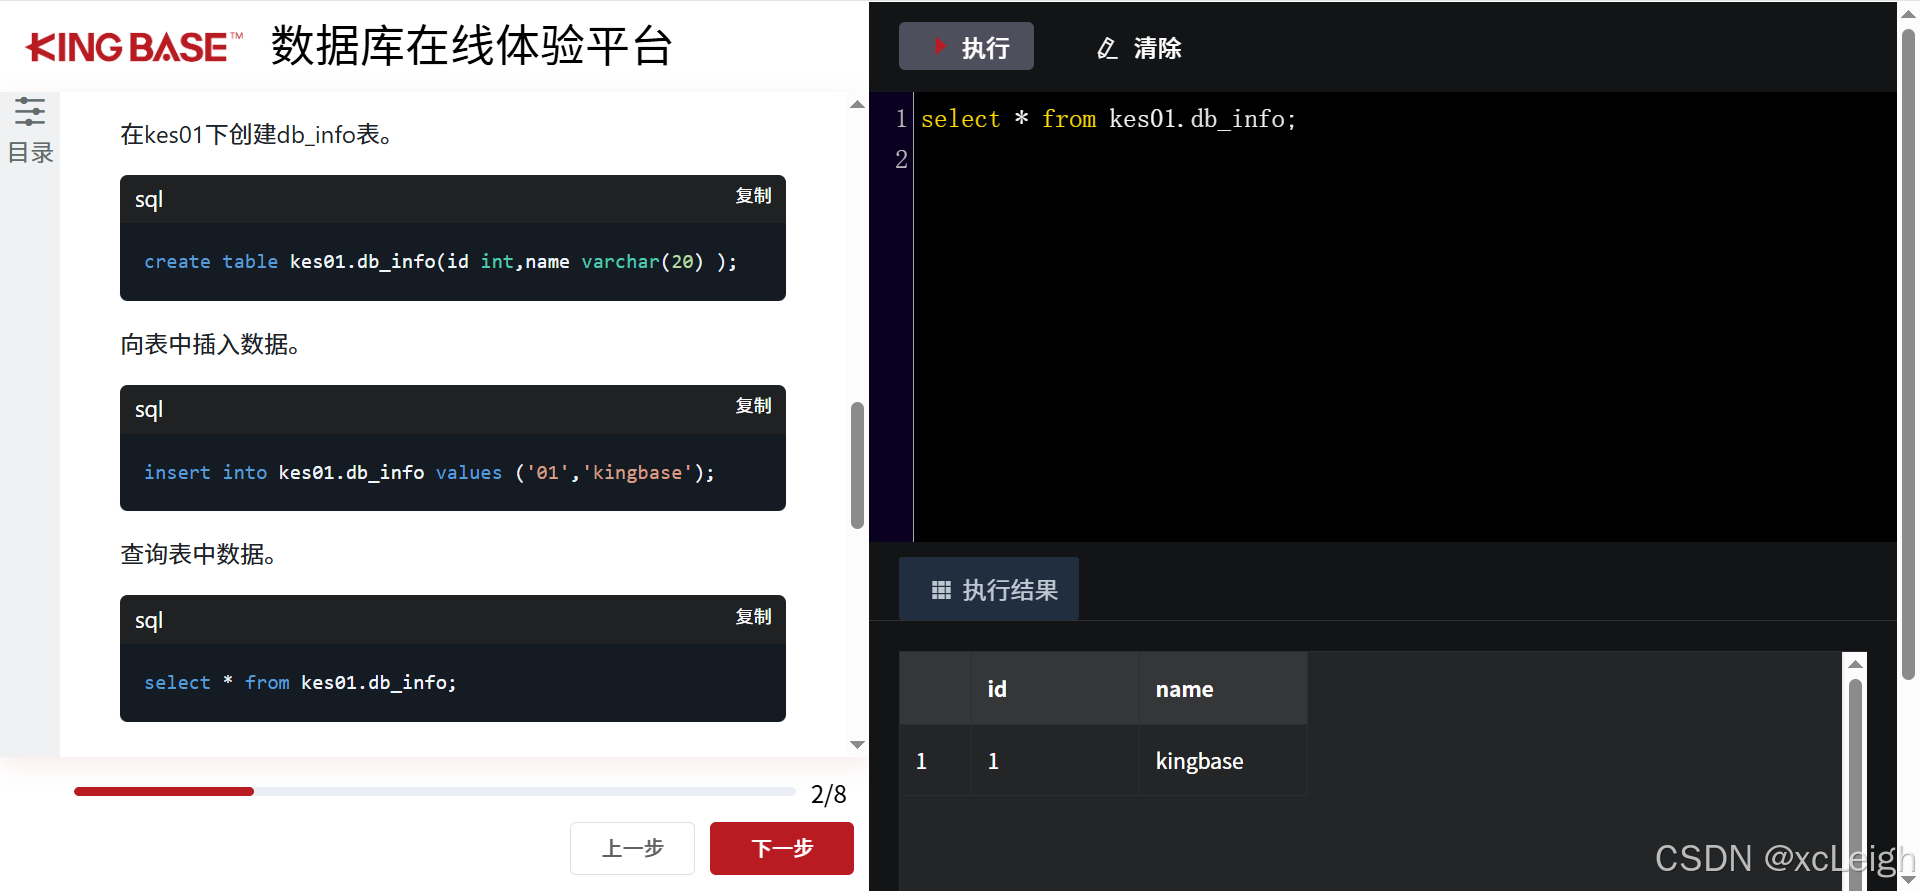
Task: Click the tutorial panel scrollbar thumb
Action: (857, 465)
